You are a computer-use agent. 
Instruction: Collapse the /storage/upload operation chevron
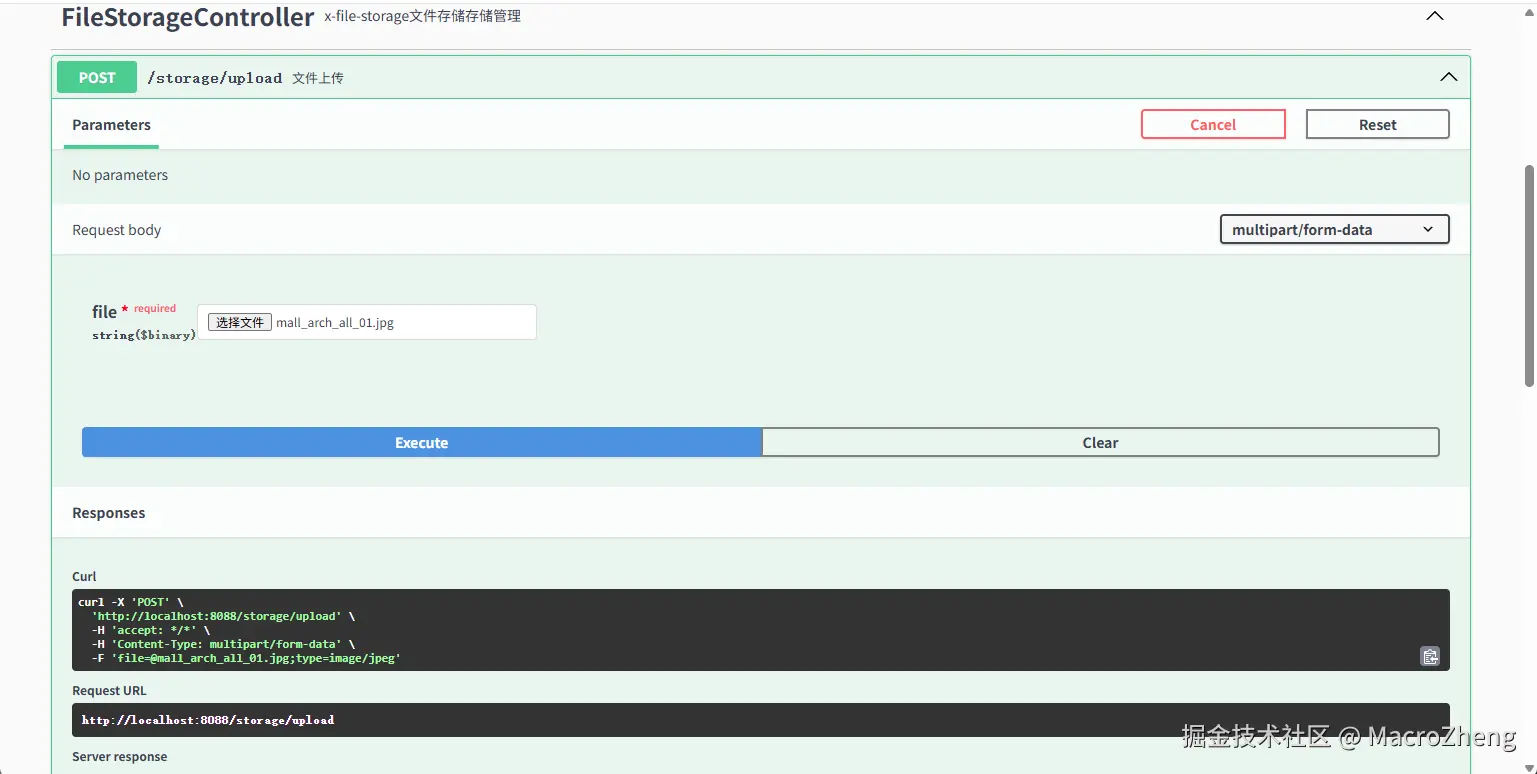pos(1448,77)
